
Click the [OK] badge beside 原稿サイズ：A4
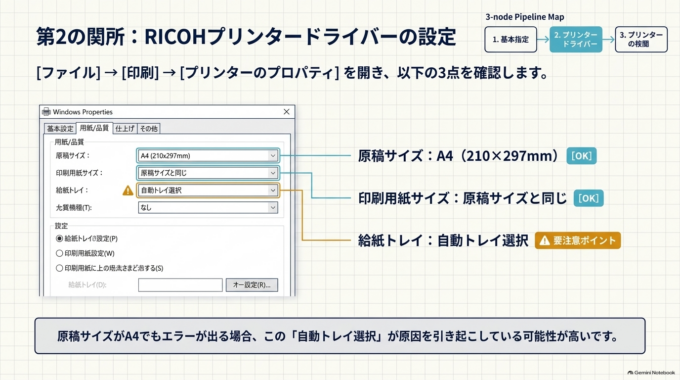click(x=582, y=156)
